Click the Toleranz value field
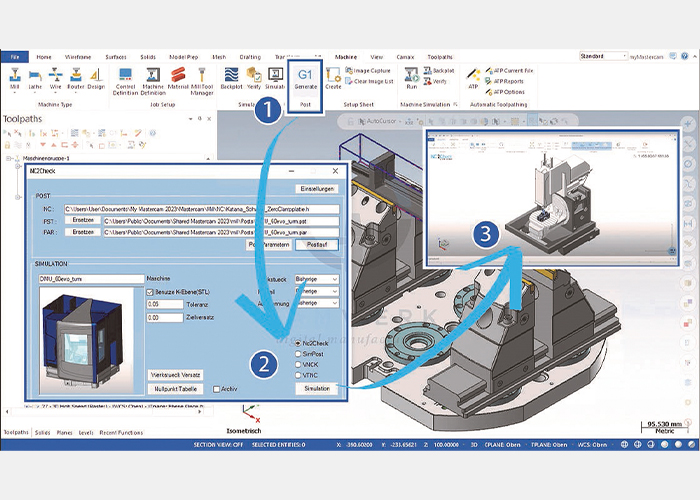Image resolution: width=700 pixels, height=500 pixels. (x=165, y=304)
